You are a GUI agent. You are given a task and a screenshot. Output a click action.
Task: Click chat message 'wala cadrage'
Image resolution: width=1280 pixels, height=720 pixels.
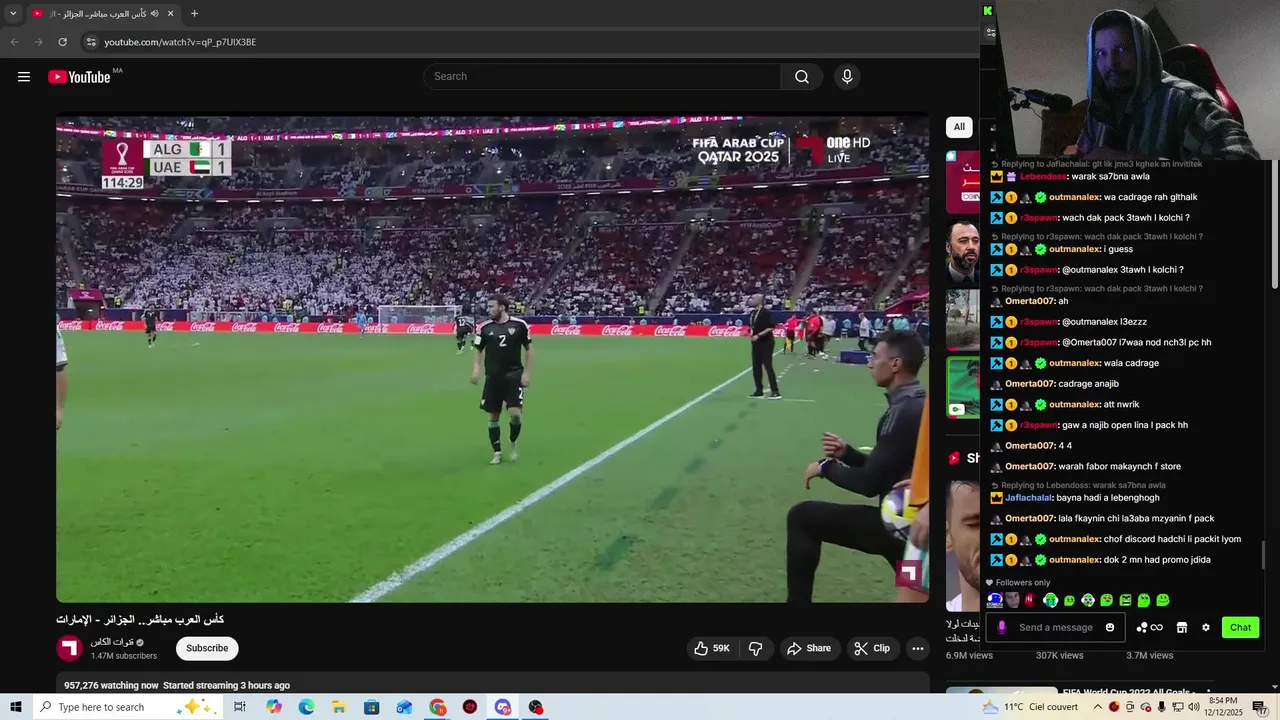(1131, 363)
